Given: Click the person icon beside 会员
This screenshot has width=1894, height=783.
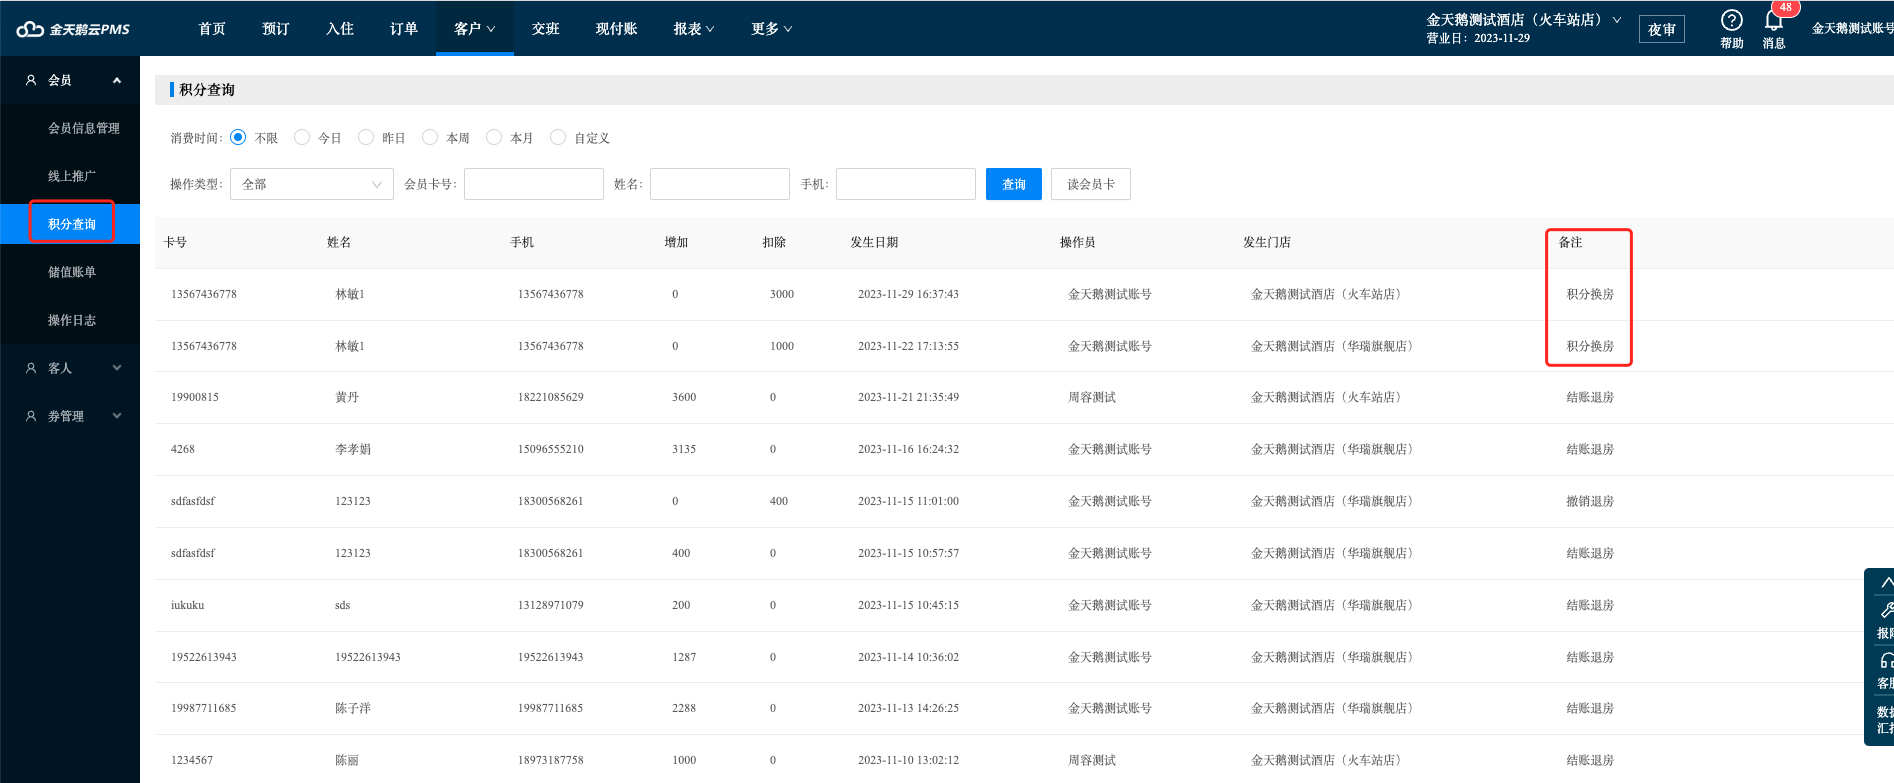Looking at the screenshot, I should pyautogui.click(x=31, y=80).
